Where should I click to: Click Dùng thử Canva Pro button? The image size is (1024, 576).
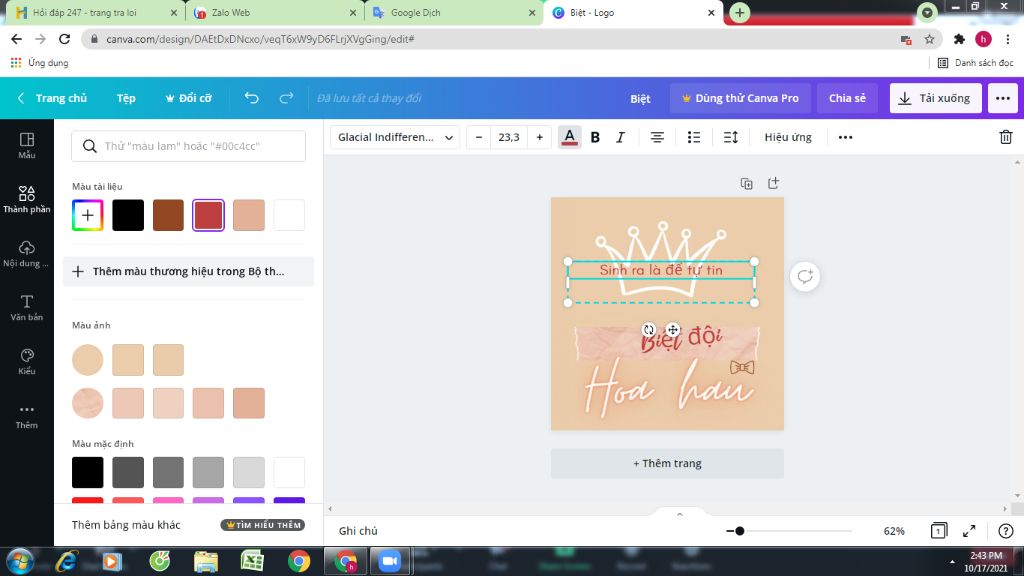740,98
